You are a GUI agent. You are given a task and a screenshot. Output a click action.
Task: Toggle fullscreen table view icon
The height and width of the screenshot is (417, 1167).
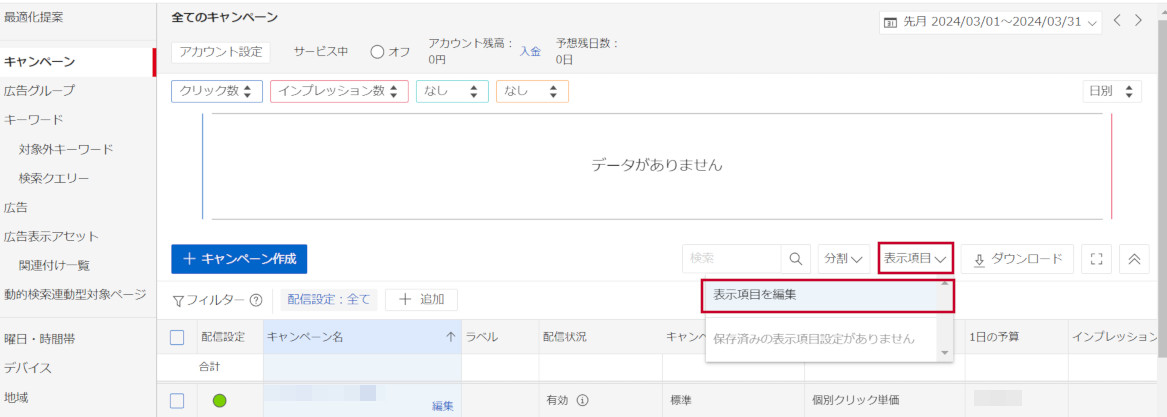point(1095,258)
